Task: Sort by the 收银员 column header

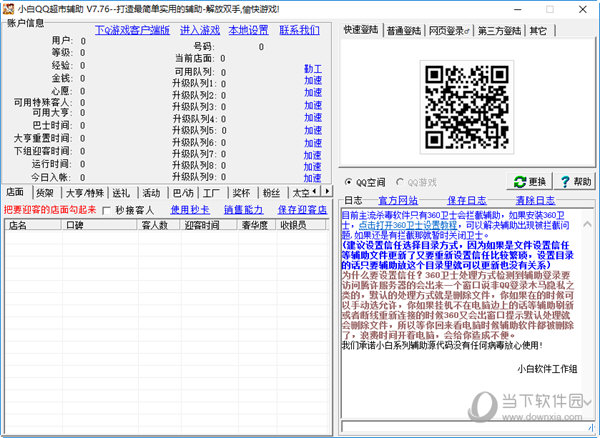Action: (301, 225)
